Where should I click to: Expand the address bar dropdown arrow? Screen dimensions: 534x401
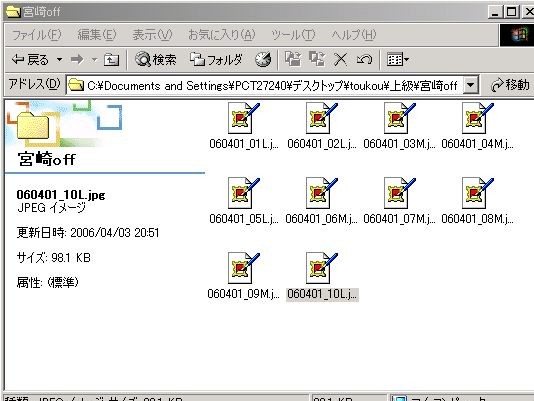tap(470, 85)
